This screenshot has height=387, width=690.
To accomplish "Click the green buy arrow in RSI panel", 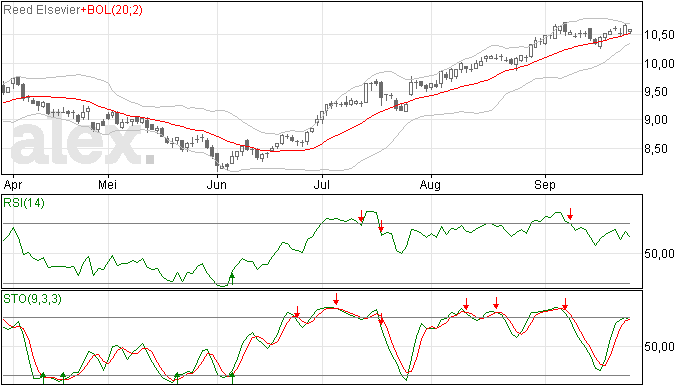I will coord(232,279).
